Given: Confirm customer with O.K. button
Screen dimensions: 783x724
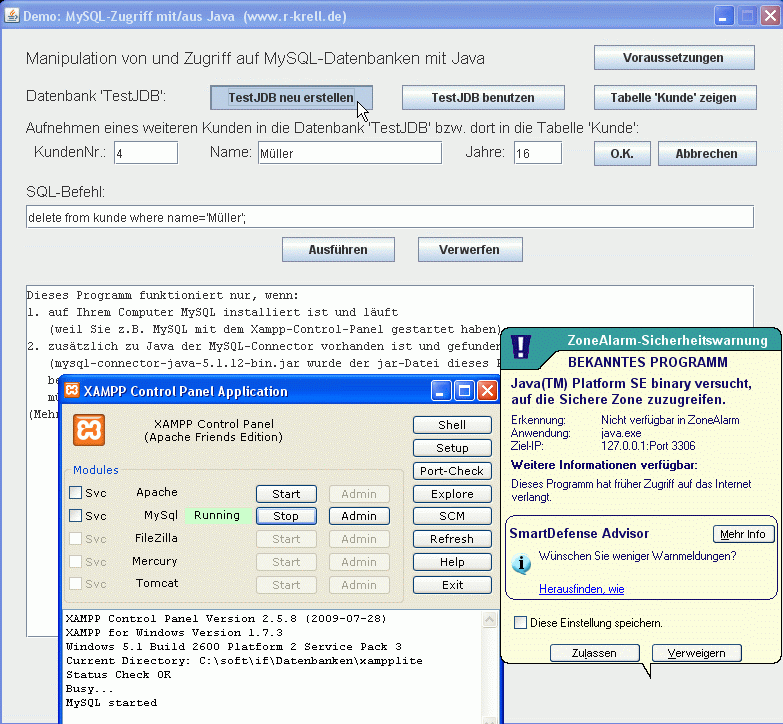Looking at the screenshot, I should click(x=622, y=153).
